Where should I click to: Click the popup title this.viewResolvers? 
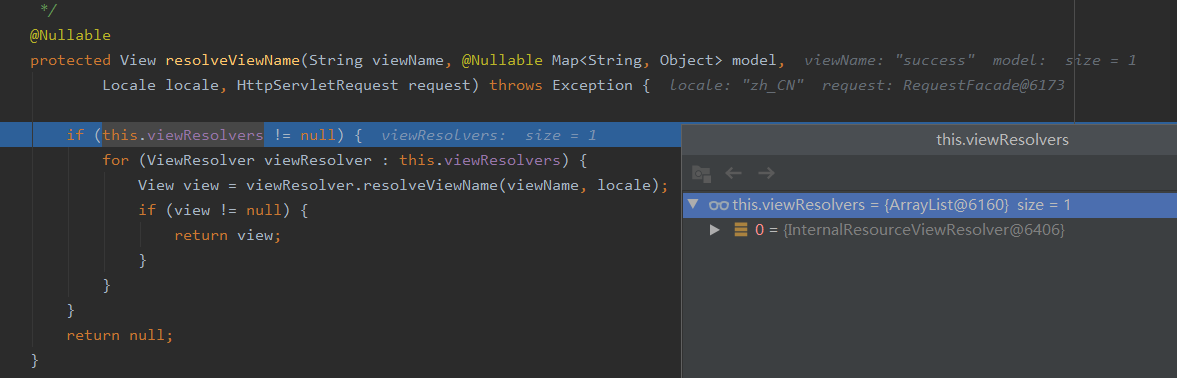coord(1002,140)
